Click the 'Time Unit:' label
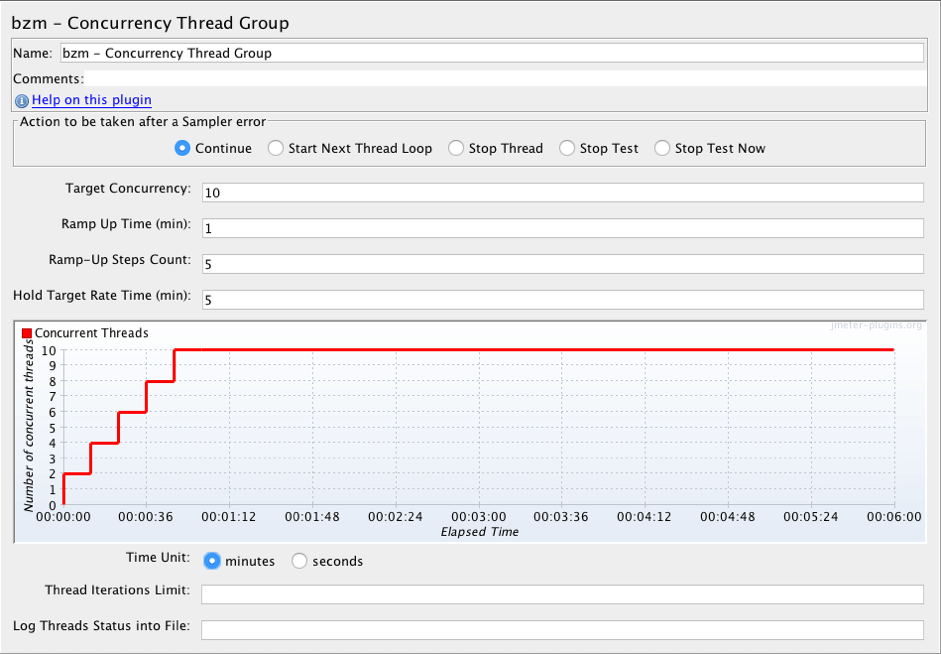Screen dimensions: 941x654 [158, 557]
